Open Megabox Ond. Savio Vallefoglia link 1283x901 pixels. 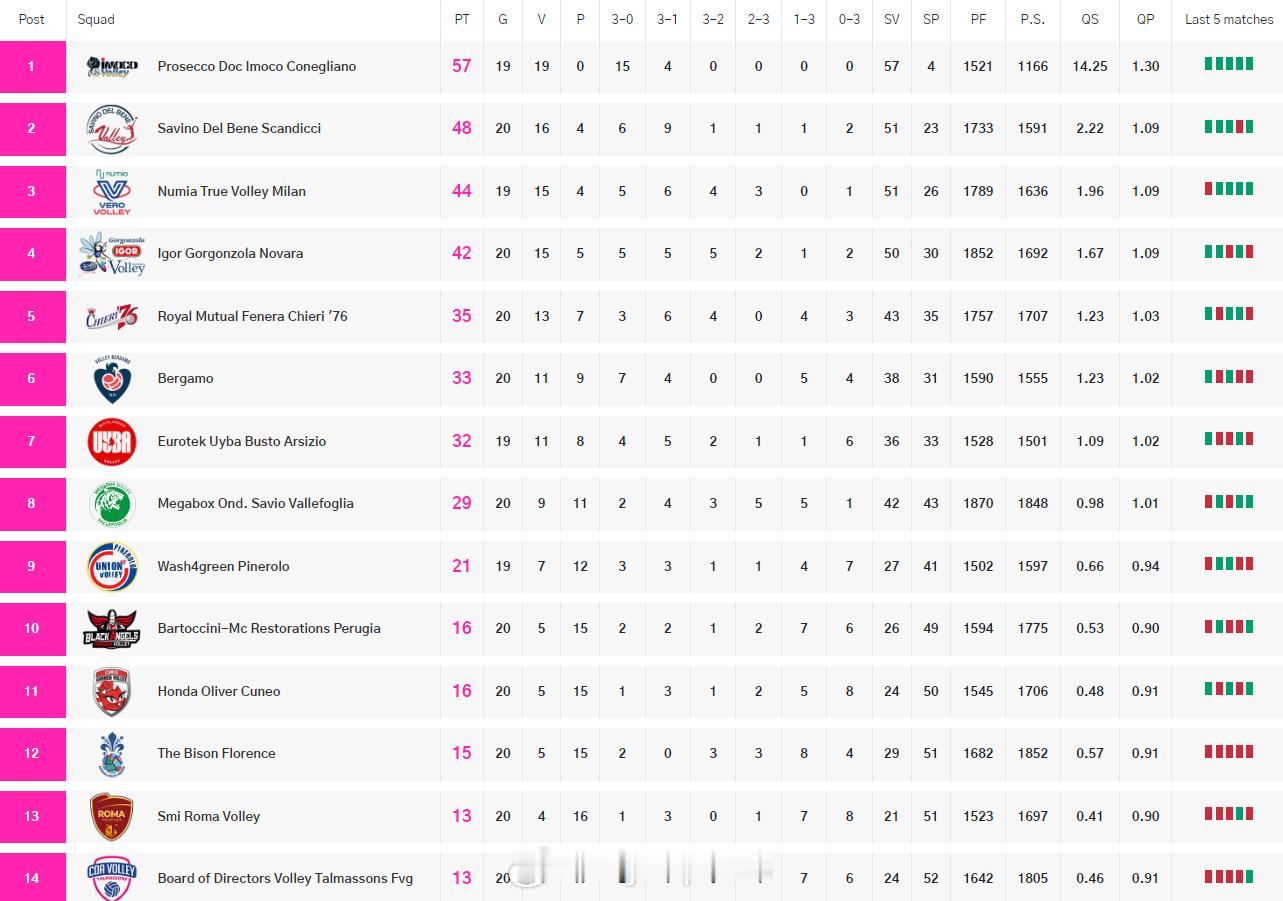256,503
